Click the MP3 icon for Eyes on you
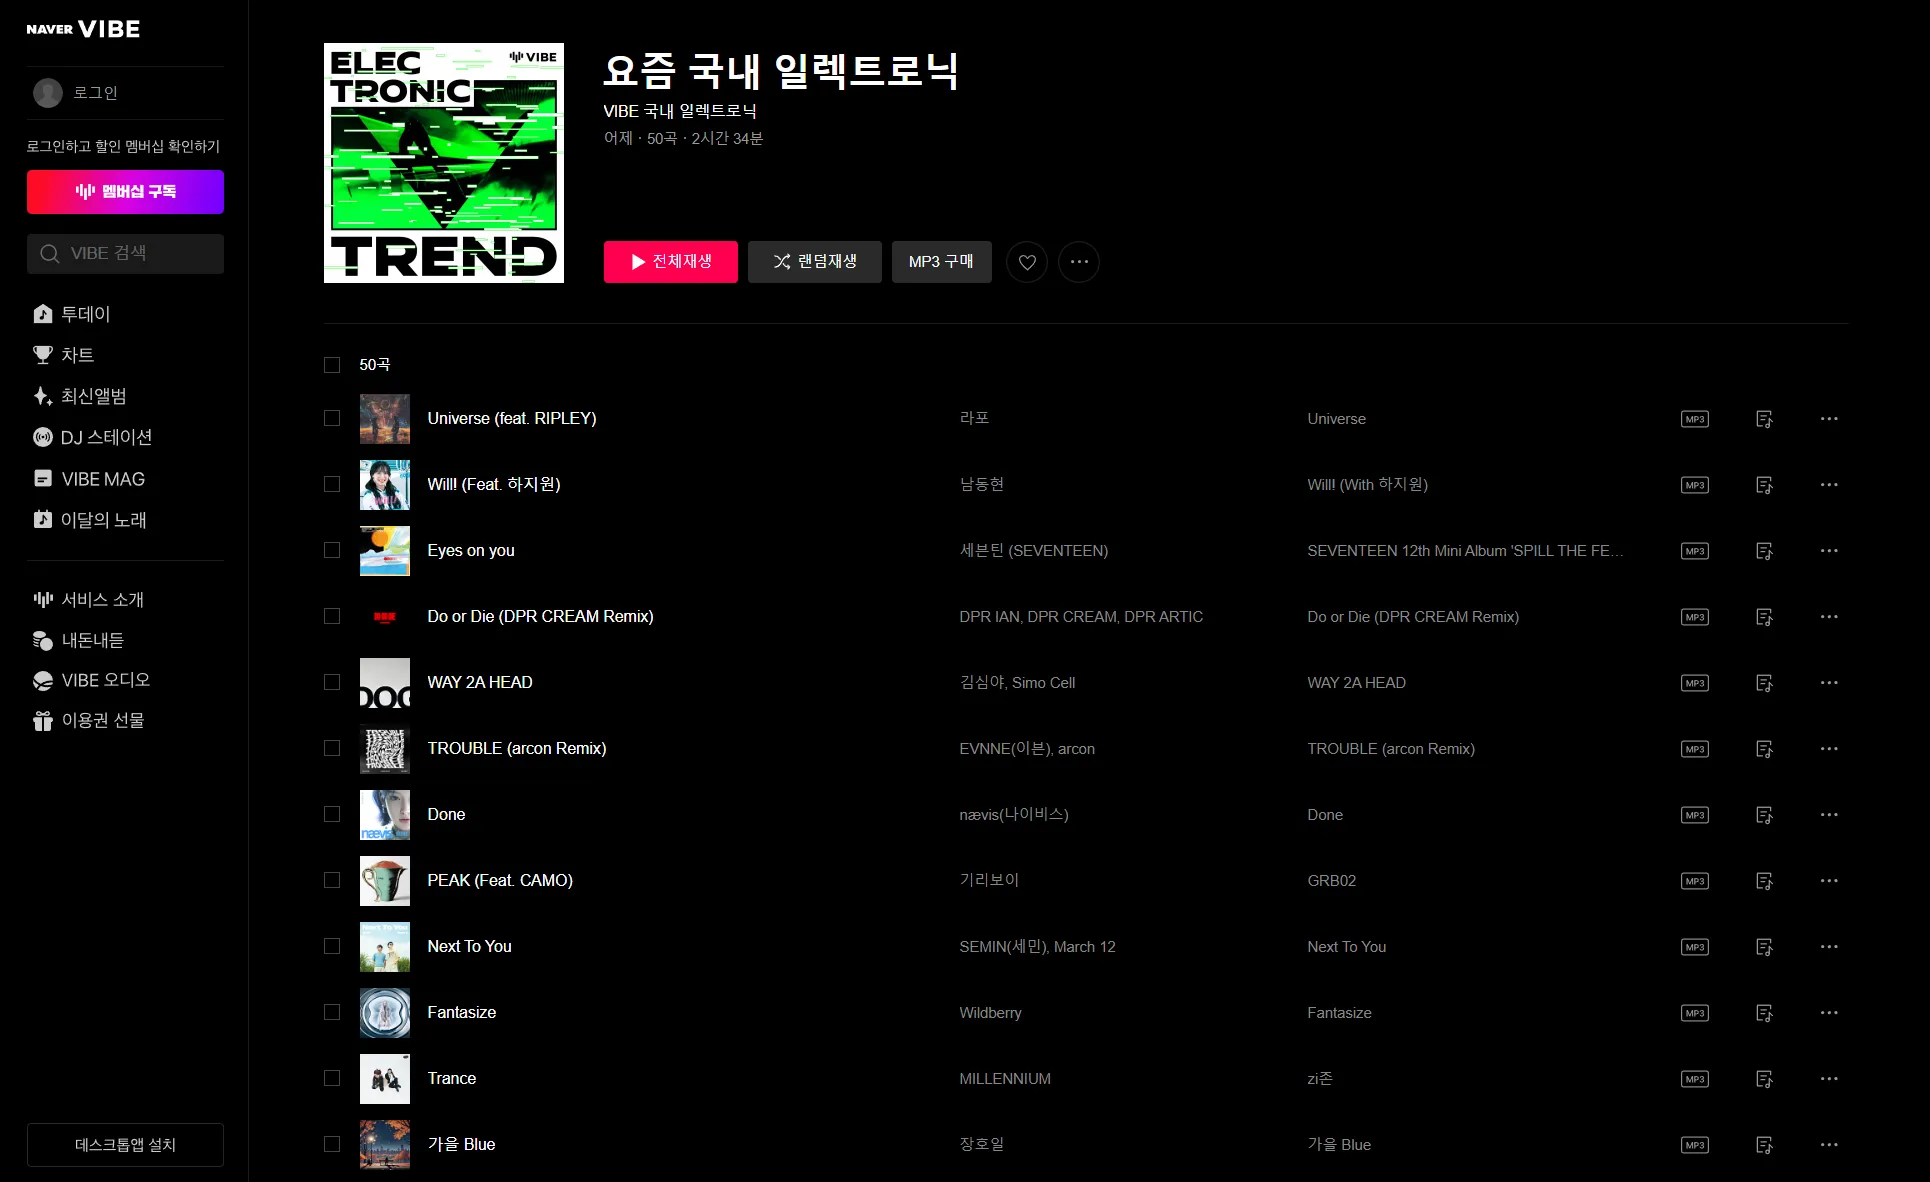This screenshot has height=1182, width=1930. tap(1695, 551)
